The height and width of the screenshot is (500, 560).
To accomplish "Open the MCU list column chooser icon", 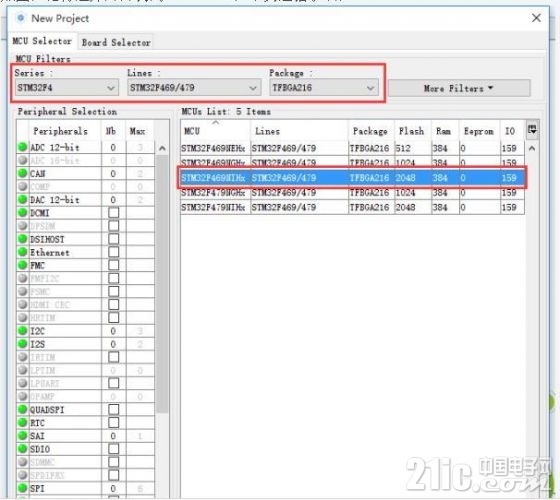I will [532, 130].
